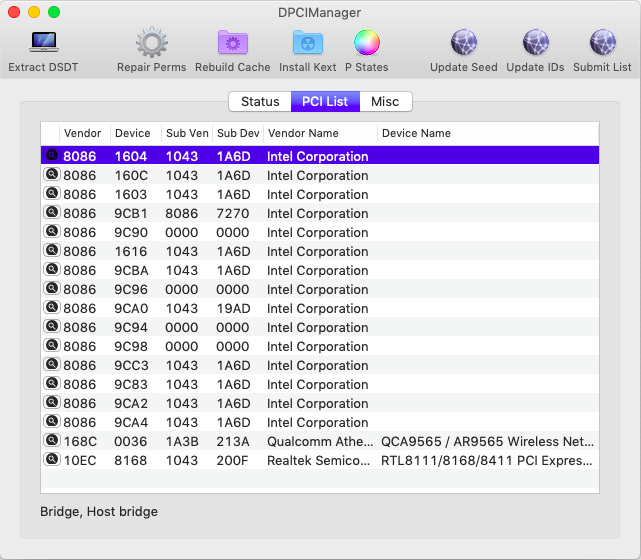Click lookup icon for device 9C98 row
Viewport: 641px width, 560px height.
pyautogui.click(x=52, y=345)
